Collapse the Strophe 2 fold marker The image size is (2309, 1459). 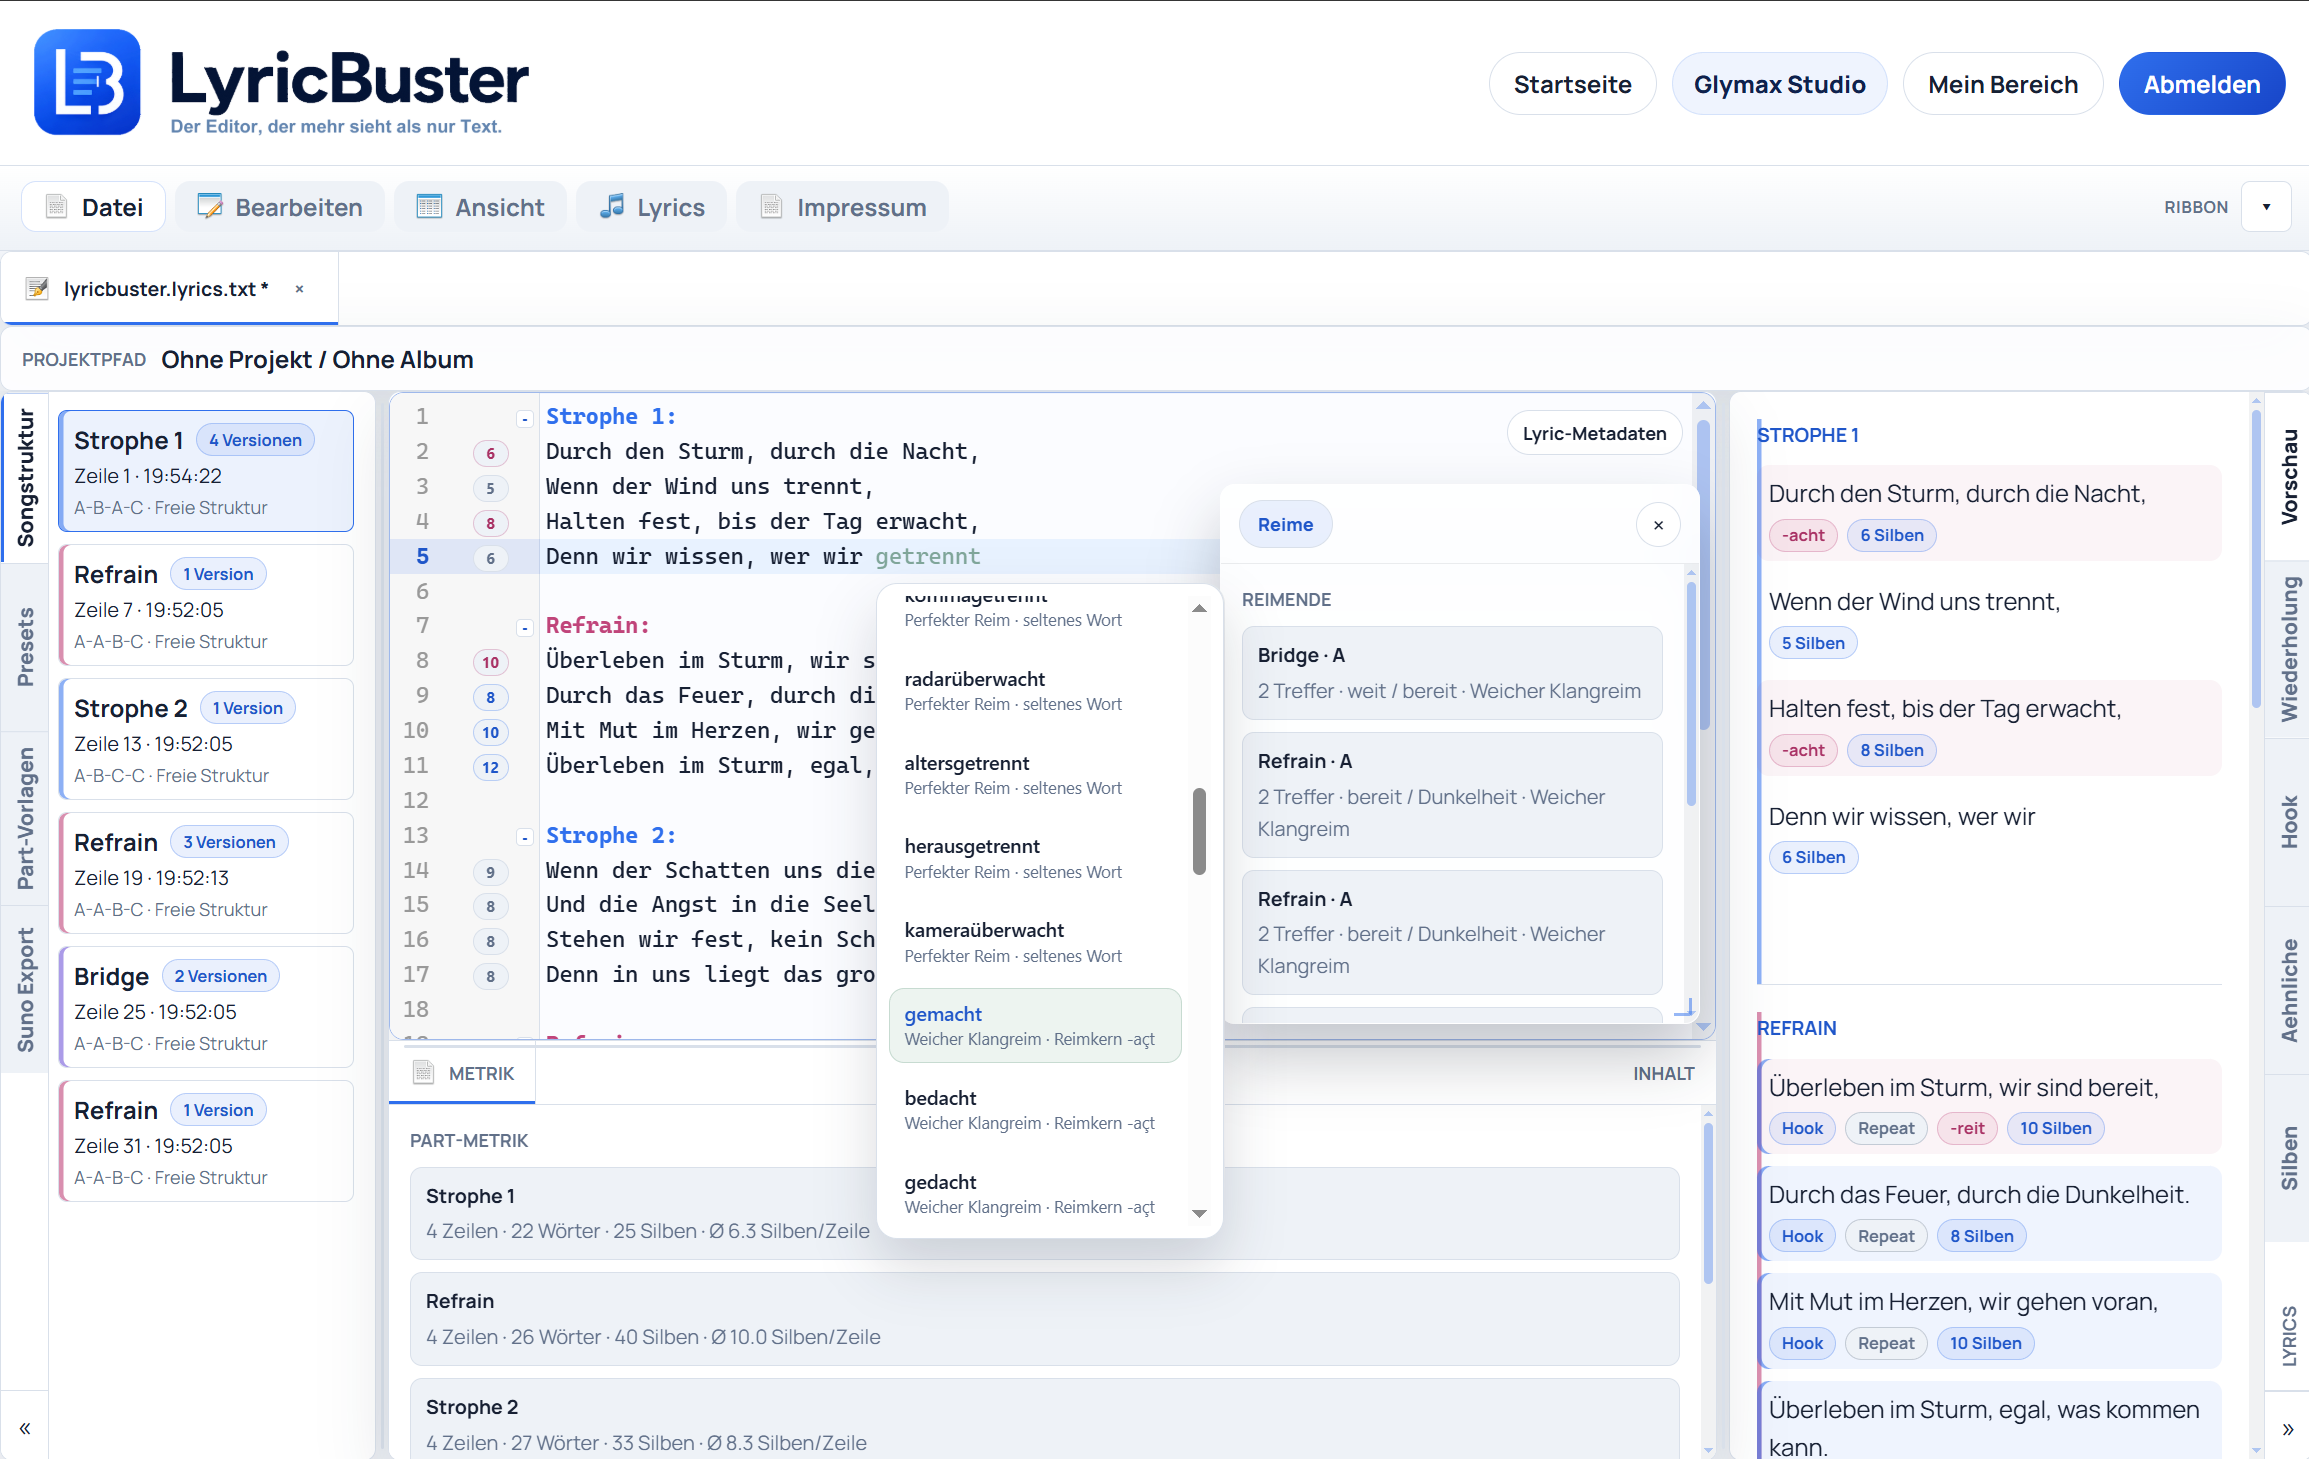click(x=524, y=837)
